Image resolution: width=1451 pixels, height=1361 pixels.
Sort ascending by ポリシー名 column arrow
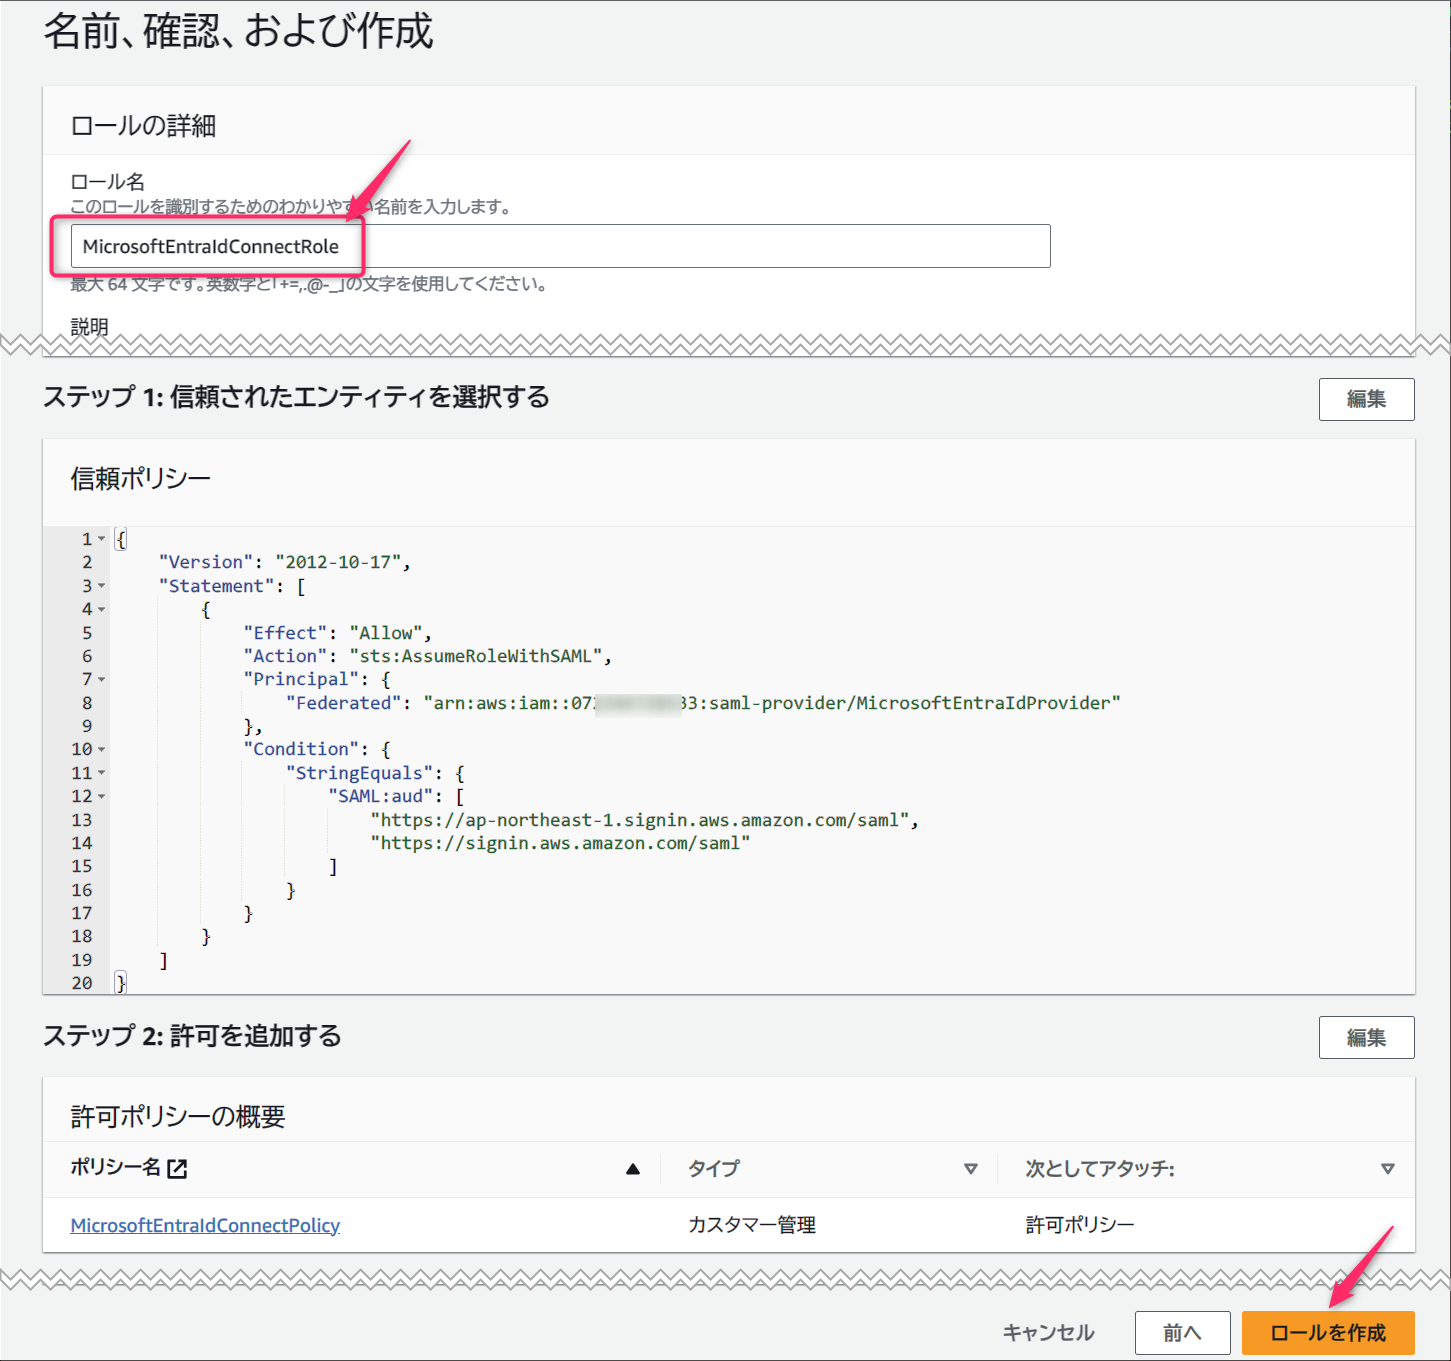633,1169
